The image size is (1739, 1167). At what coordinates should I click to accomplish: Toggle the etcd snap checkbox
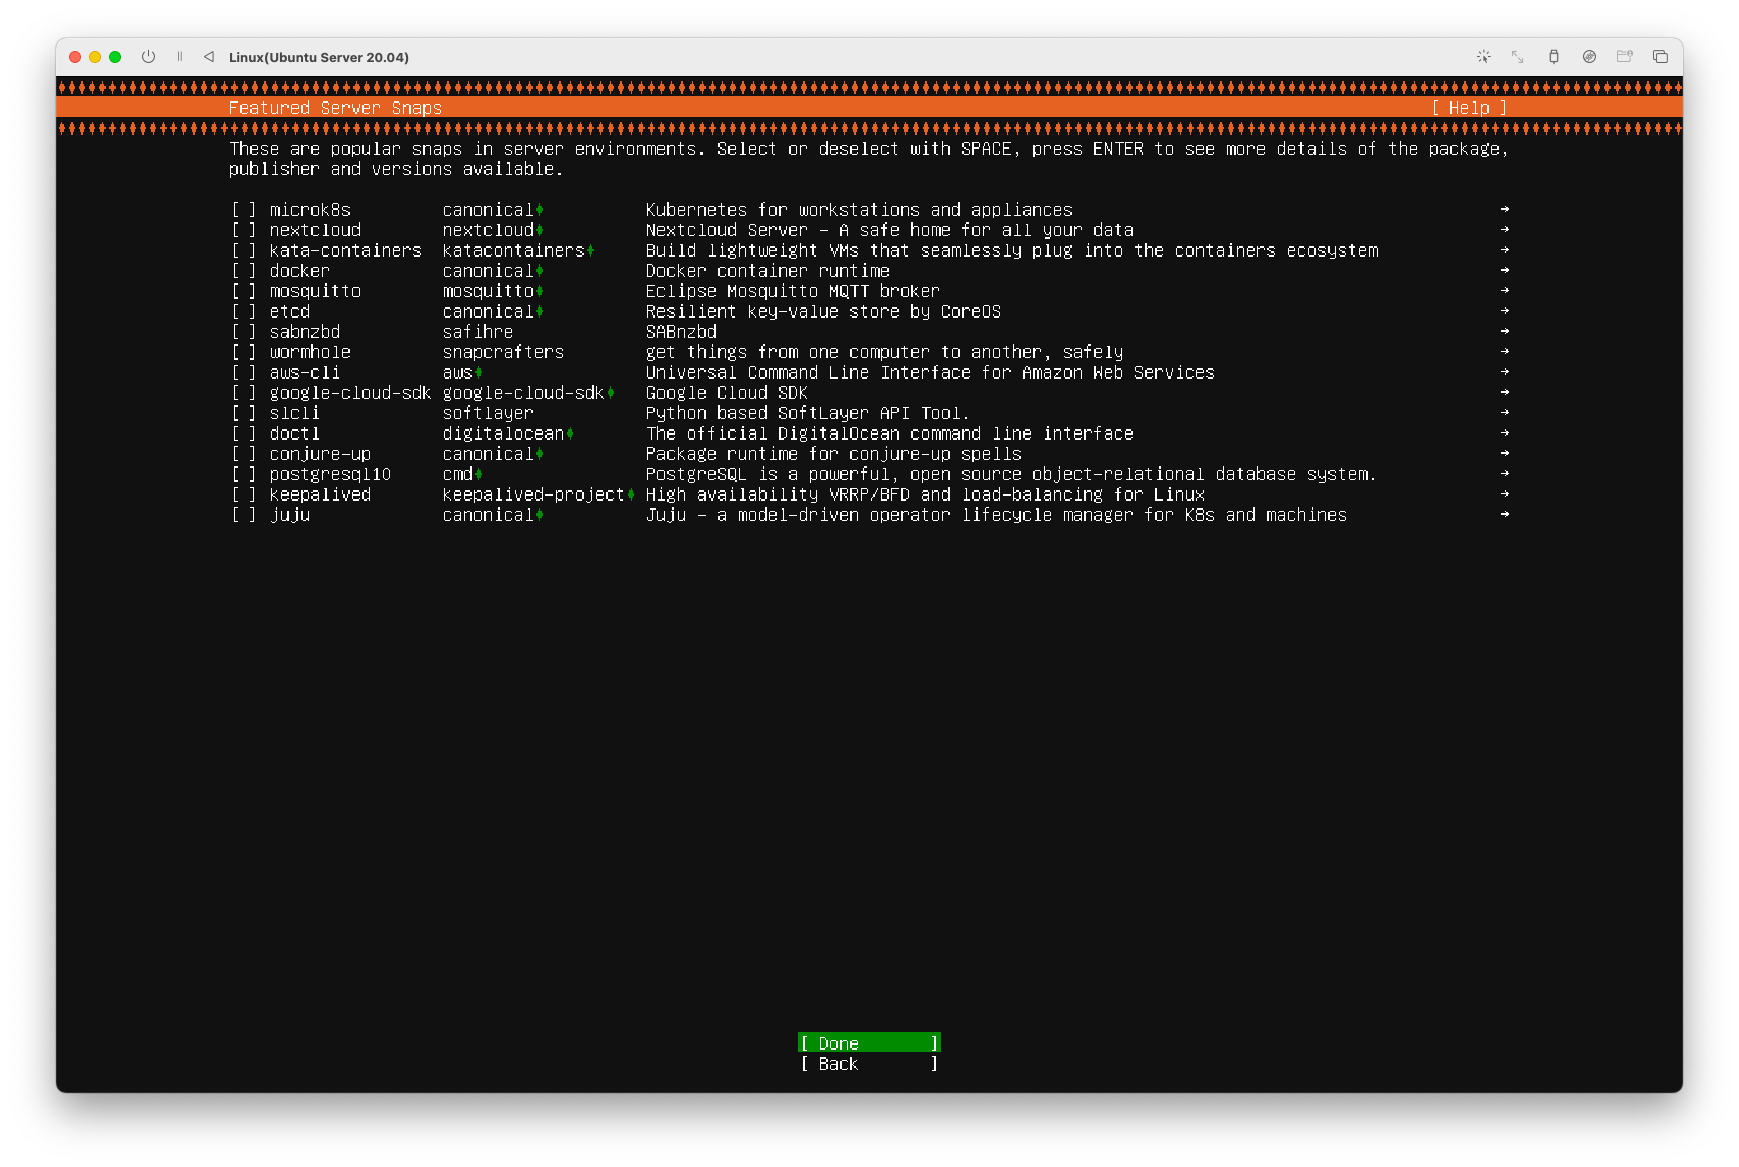[244, 312]
